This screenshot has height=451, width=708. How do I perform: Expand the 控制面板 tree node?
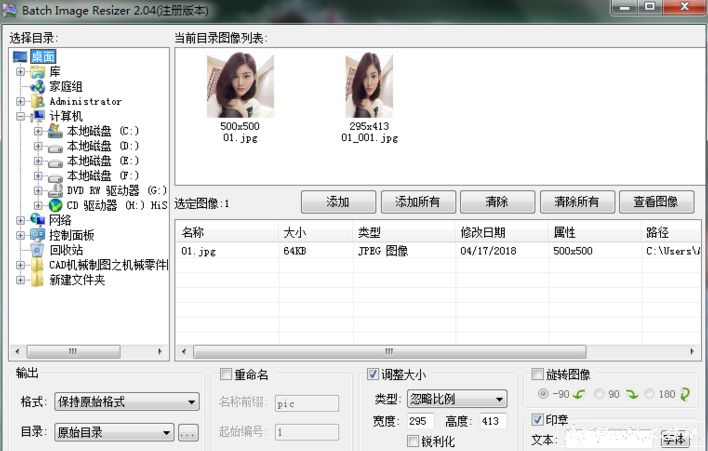(x=20, y=235)
